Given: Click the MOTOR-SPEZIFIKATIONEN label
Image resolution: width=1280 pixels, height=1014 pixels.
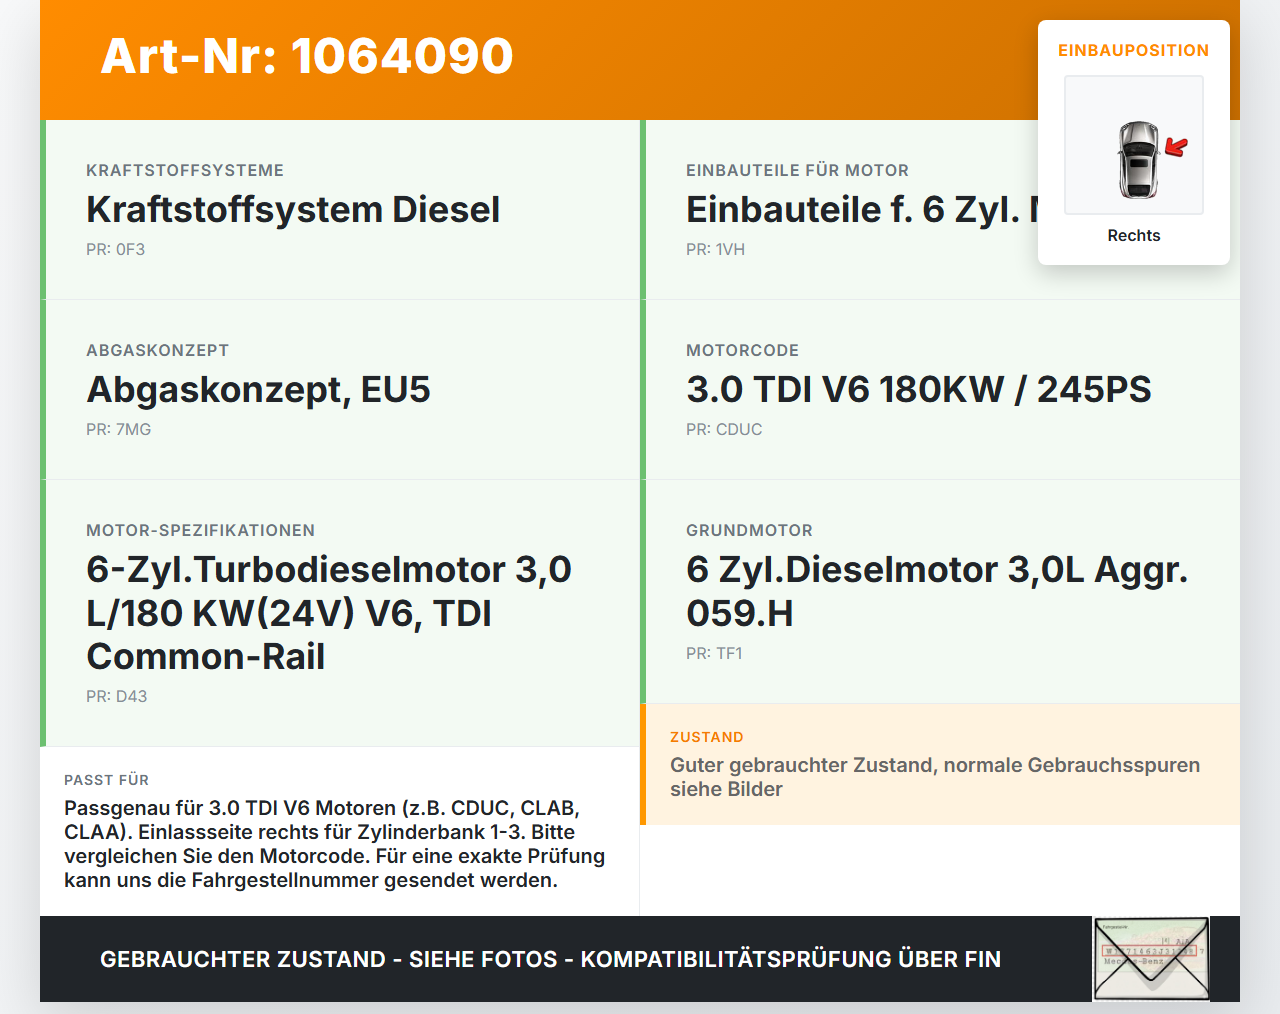Looking at the screenshot, I should click(201, 530).
